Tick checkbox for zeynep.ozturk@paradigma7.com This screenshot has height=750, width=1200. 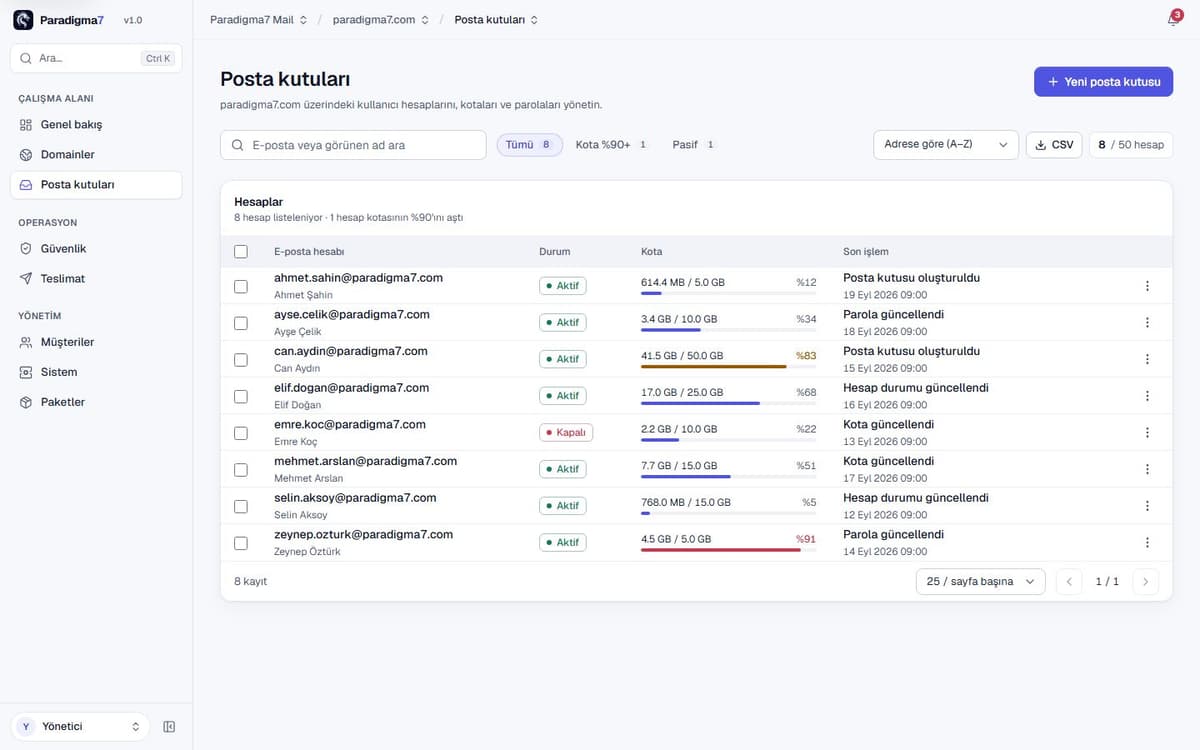click(241, 543)
